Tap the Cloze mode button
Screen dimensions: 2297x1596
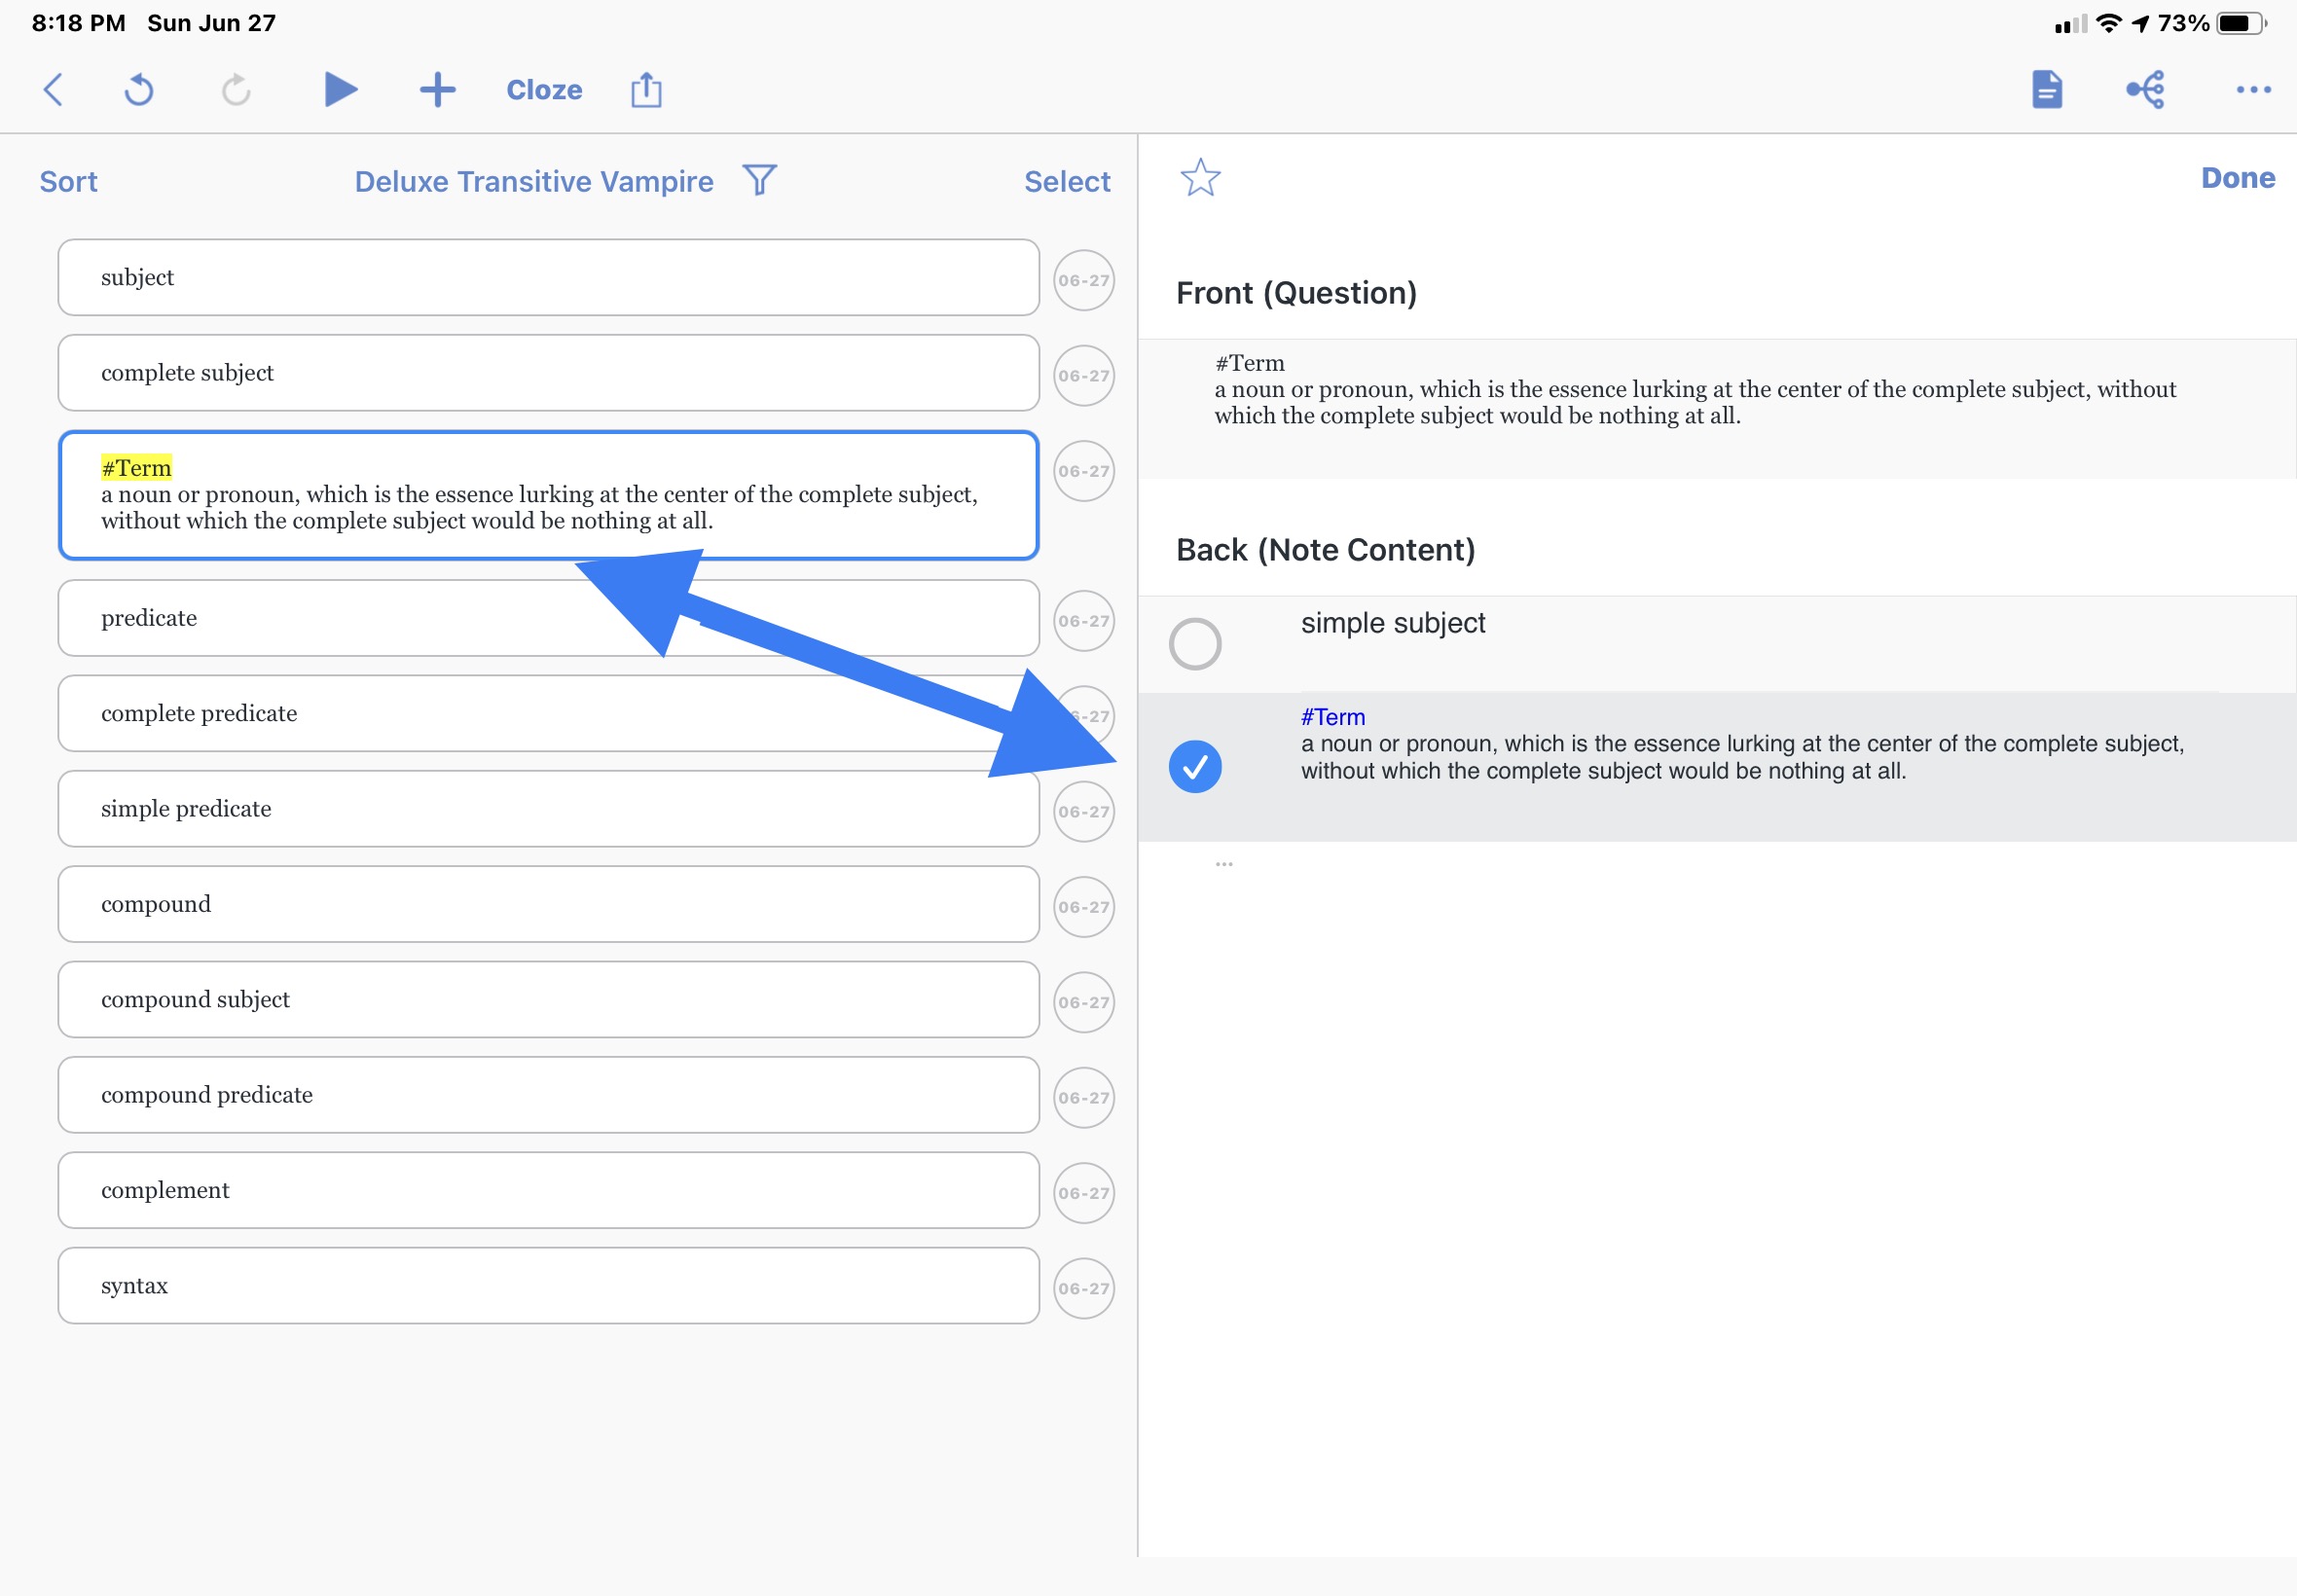(x=544, y=90)
